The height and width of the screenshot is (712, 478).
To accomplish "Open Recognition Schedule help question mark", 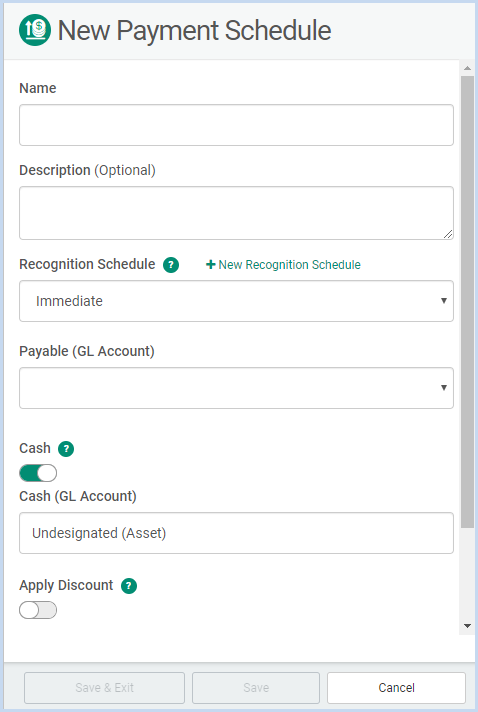I will [x=171, y=265].
